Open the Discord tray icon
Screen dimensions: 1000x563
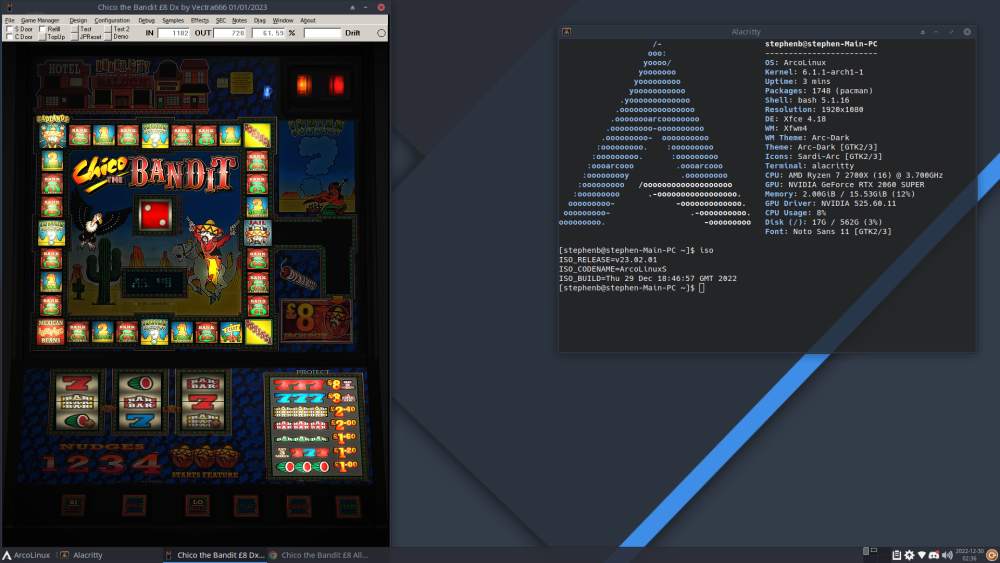coord(934,555)
